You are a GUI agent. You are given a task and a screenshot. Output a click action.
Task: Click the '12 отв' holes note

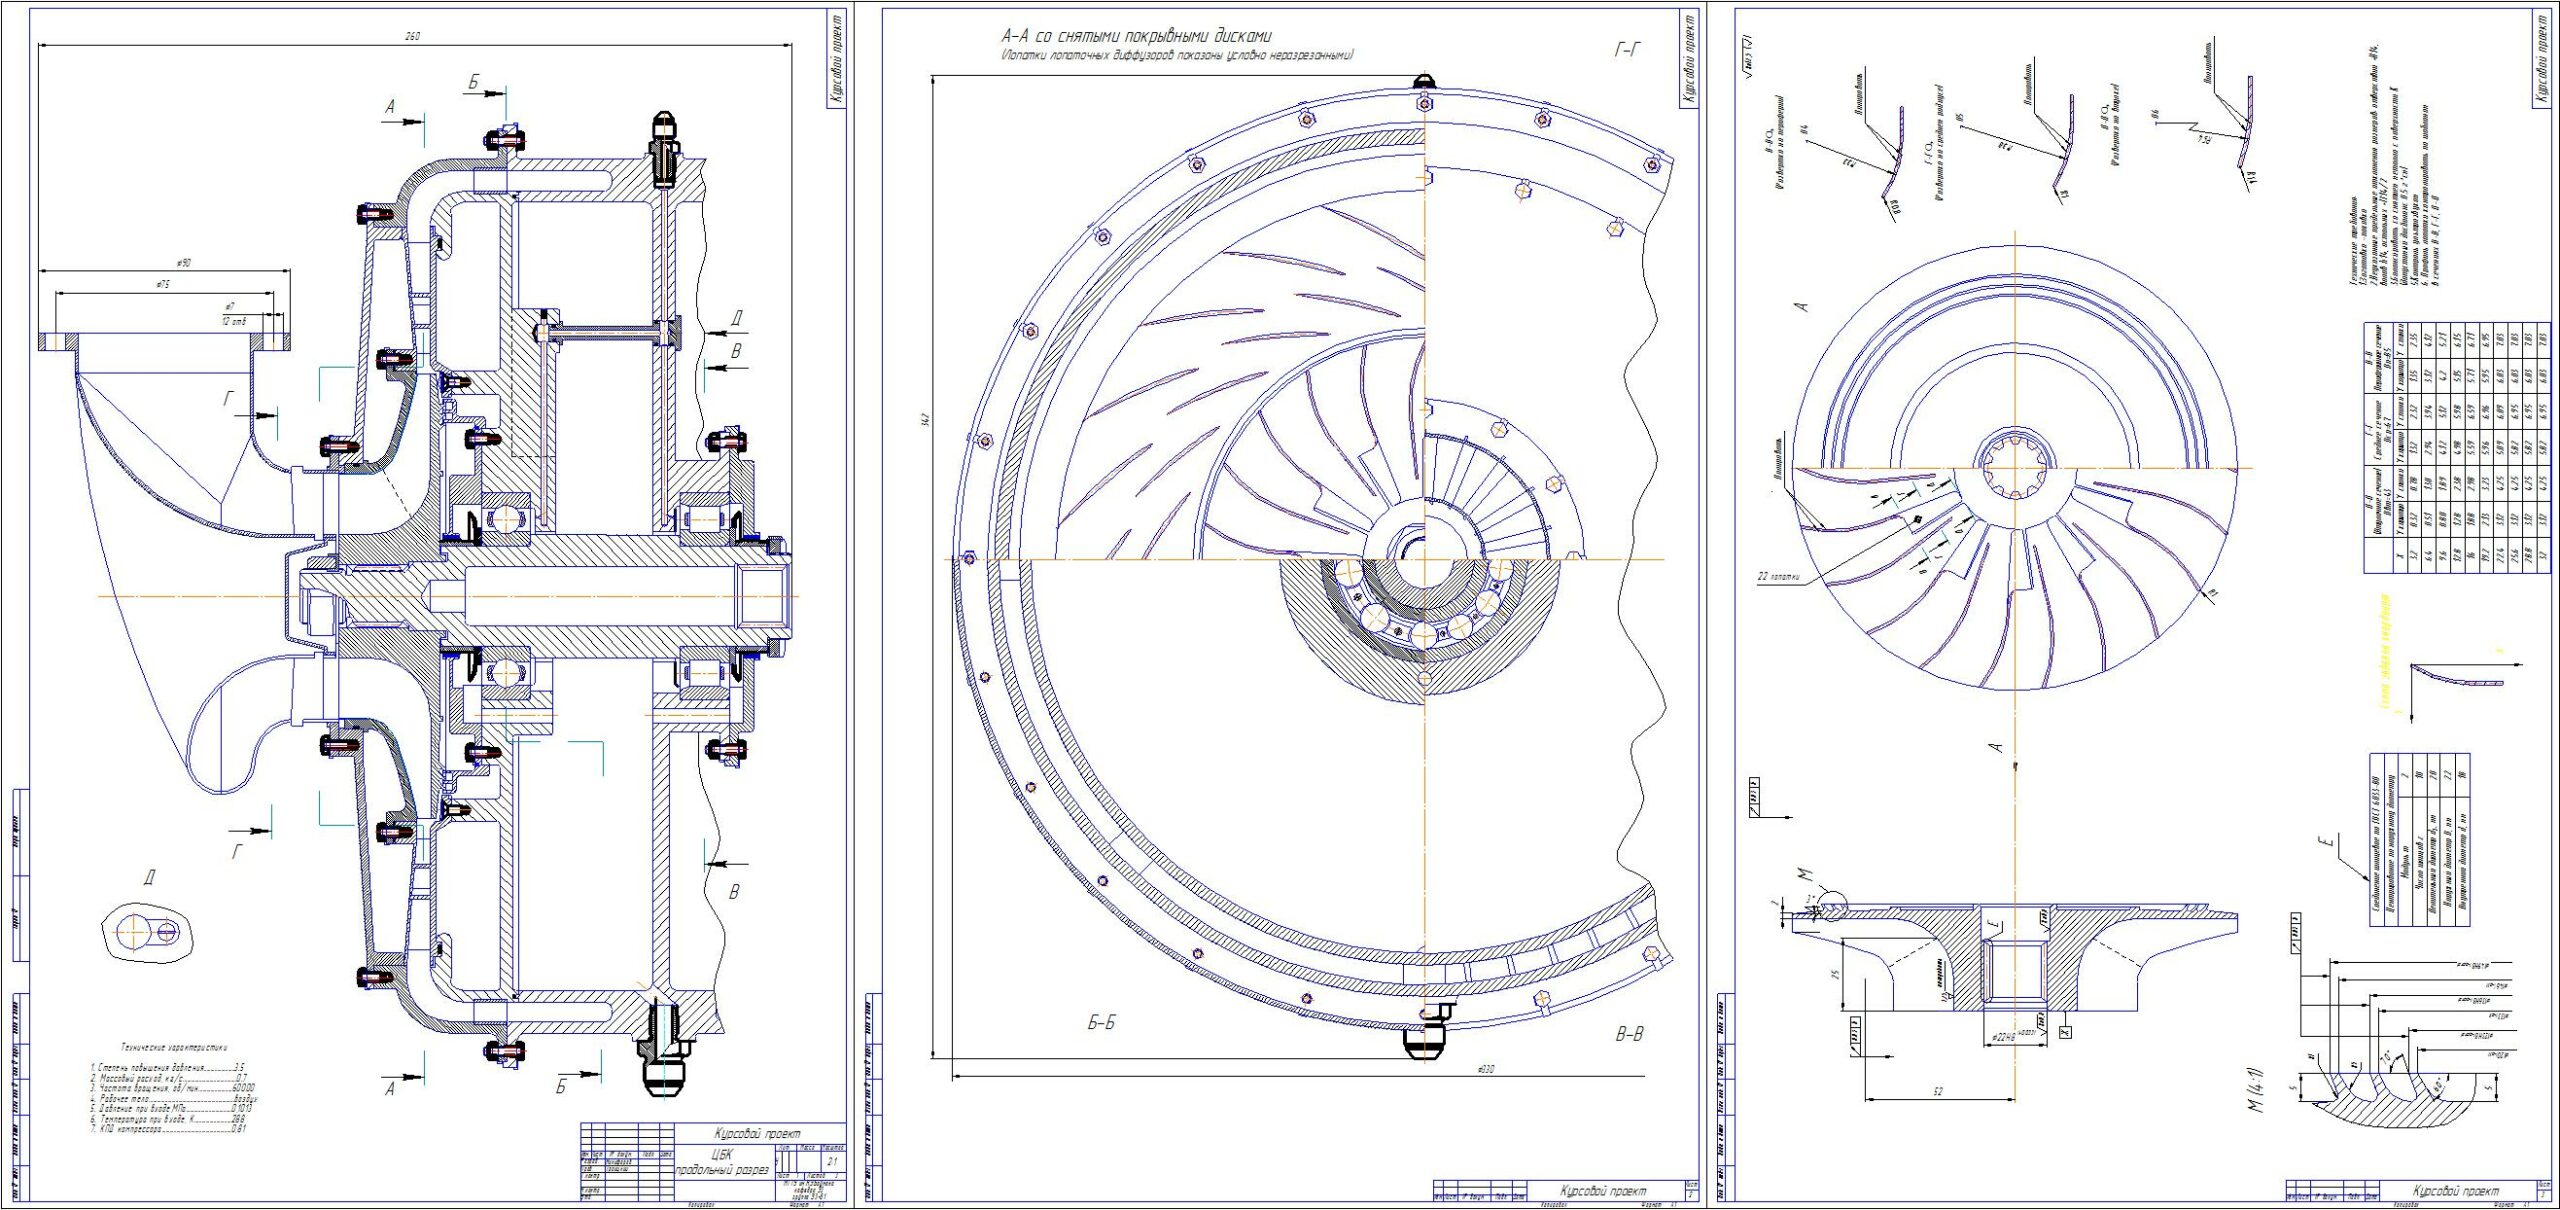click(233, 321)
